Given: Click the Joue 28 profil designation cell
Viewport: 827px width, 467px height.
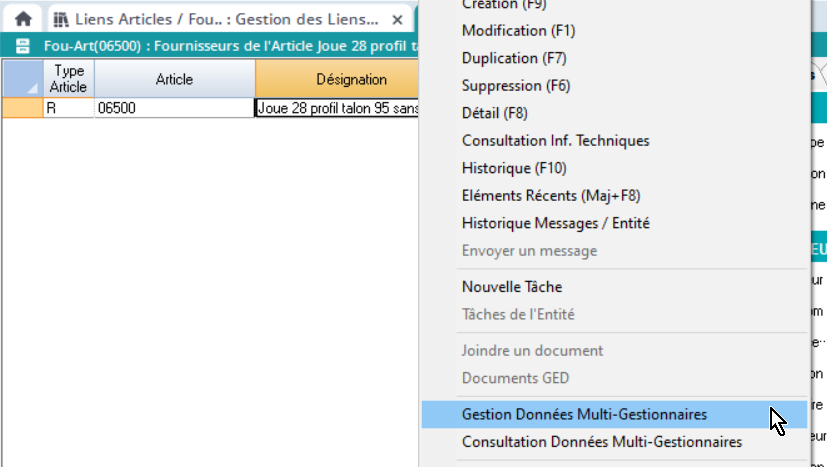Looking at the screenshot, I should (338, 109).
